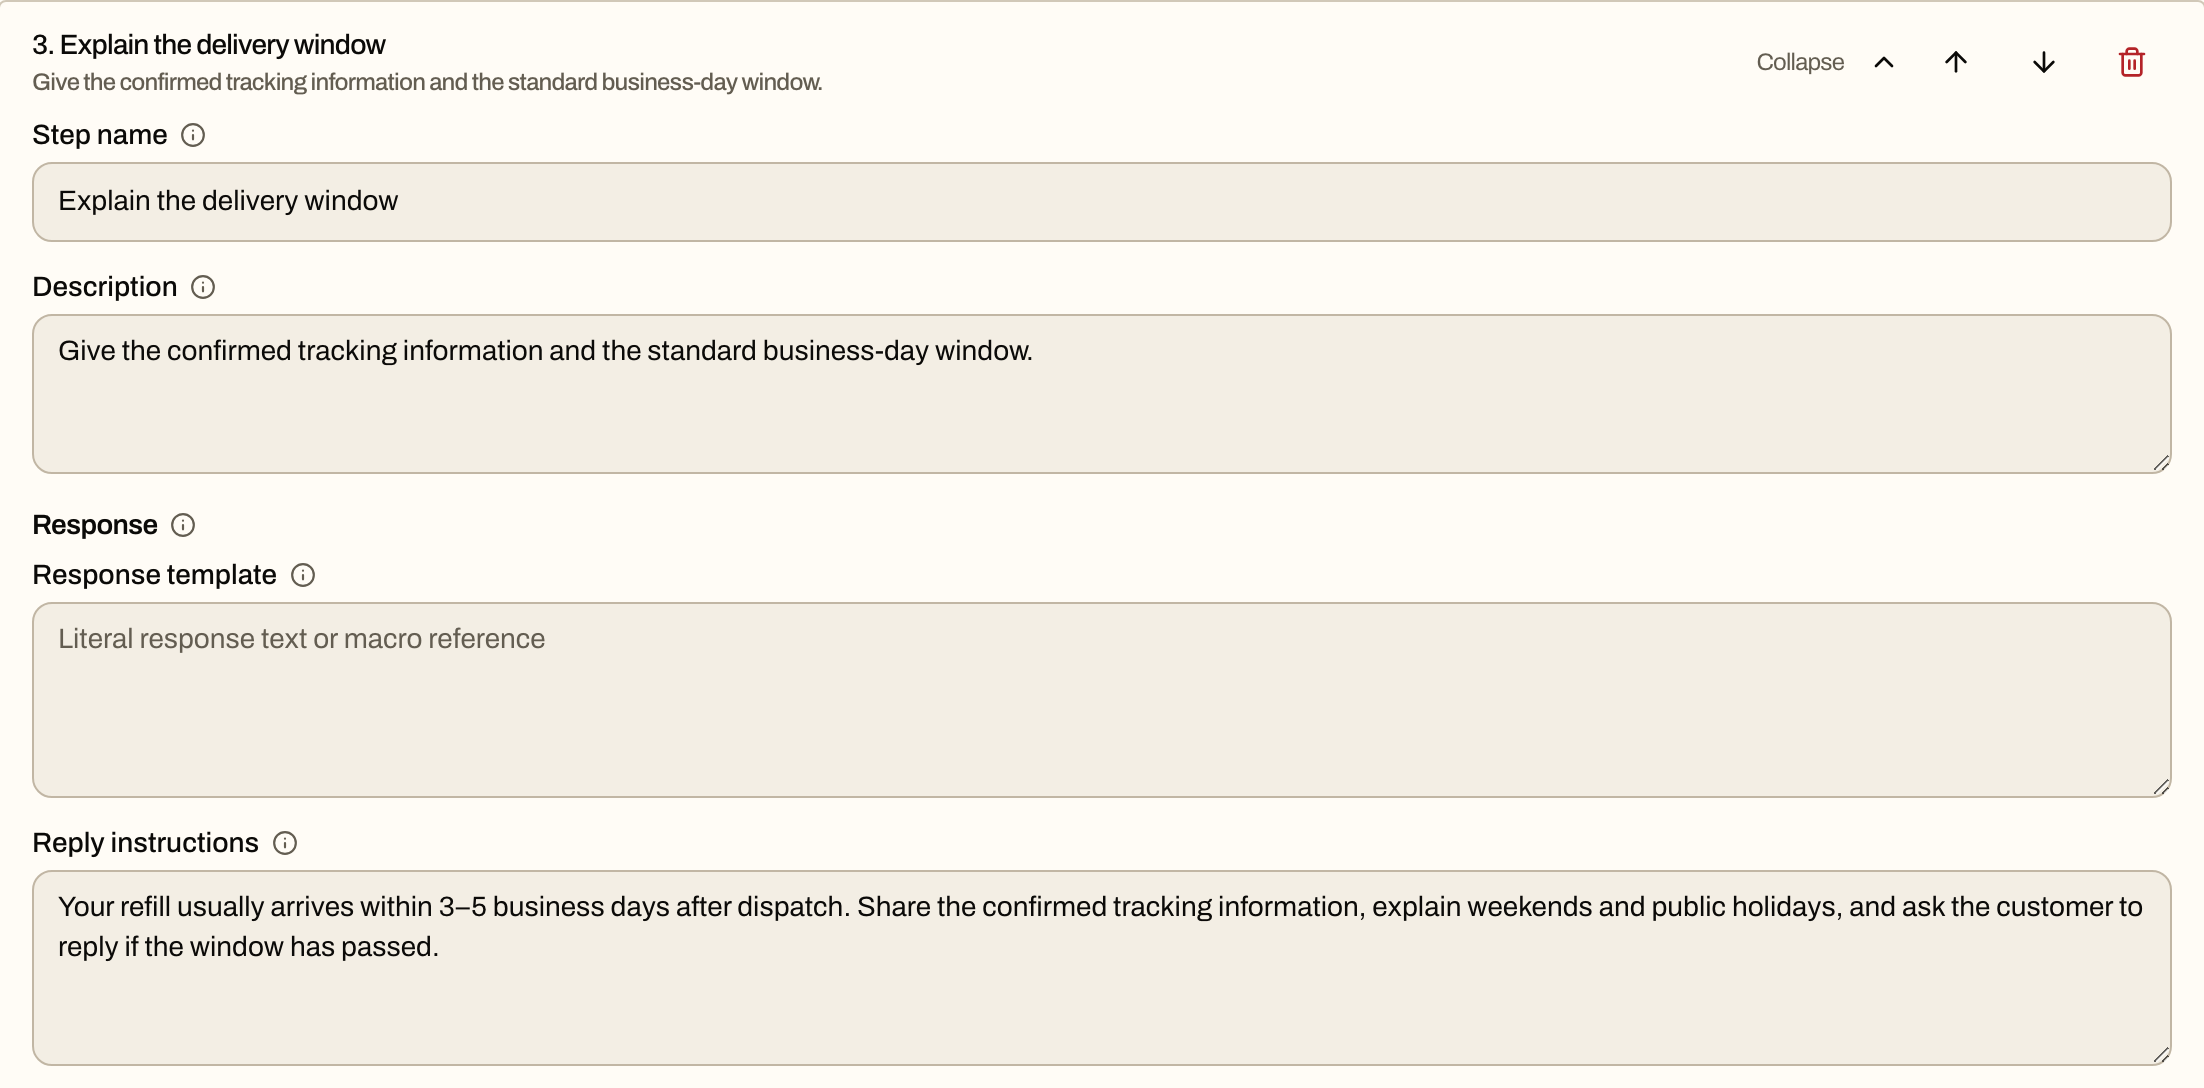Viewport: 2204px width, 1088px height.
Task: Move step down with the down arrow
Action: (x=2044, y=62)
